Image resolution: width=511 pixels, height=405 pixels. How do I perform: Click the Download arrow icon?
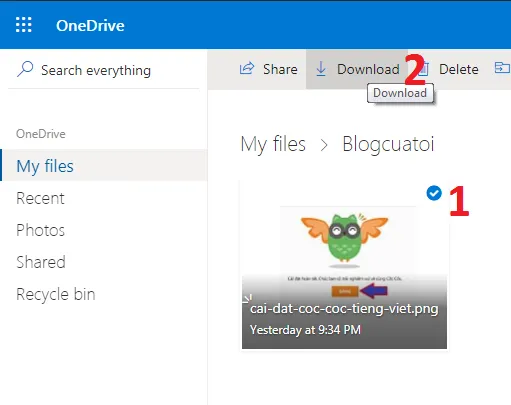click(321, 69)
